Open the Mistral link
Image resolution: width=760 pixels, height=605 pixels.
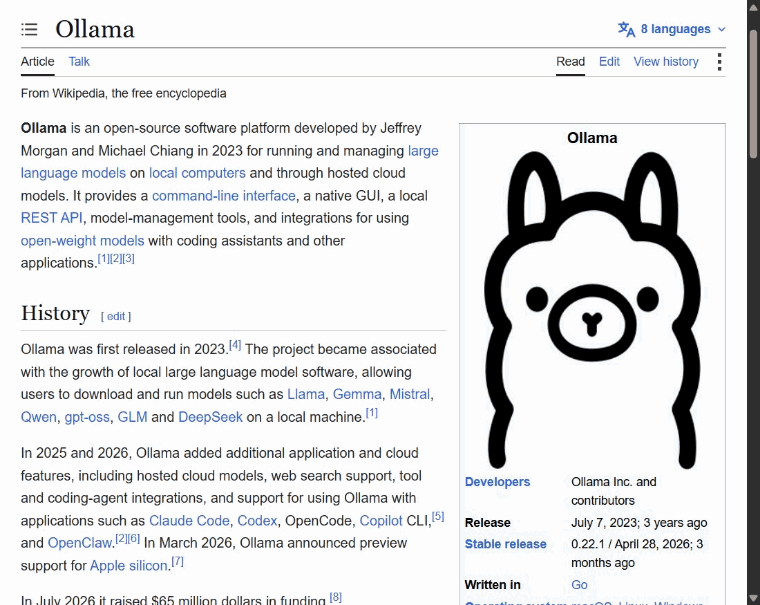(410, 394)
